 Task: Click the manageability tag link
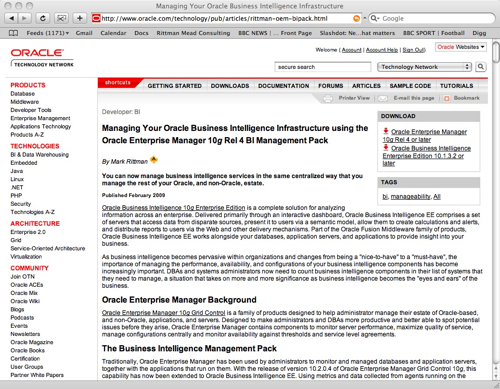[410, 197]
